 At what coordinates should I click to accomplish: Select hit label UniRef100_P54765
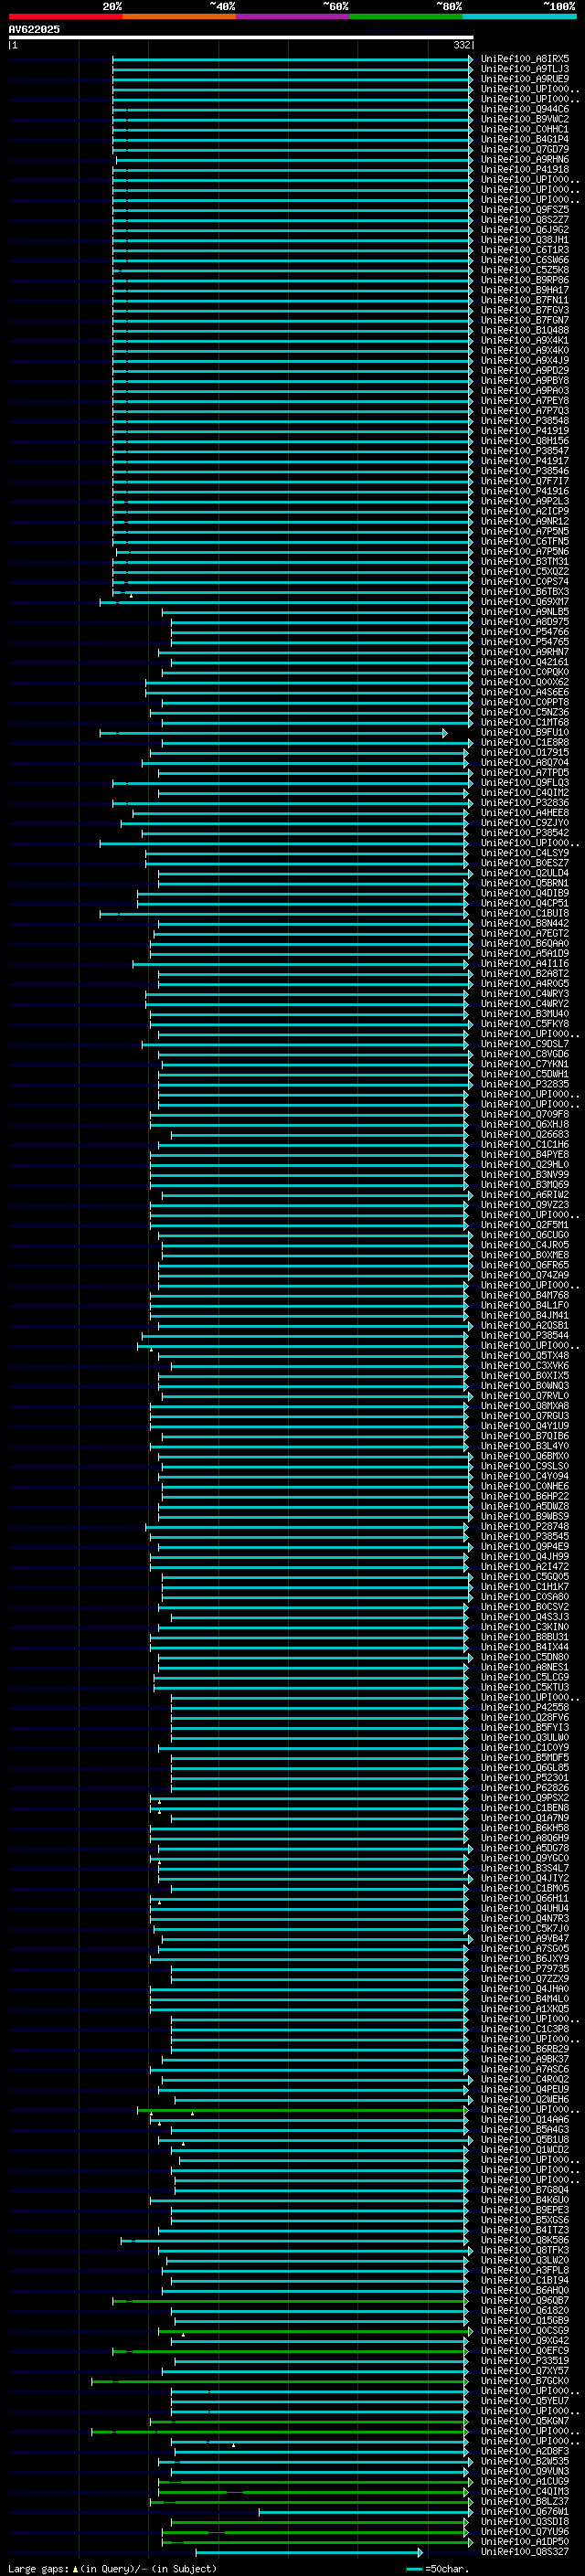(x=525, y=642)
